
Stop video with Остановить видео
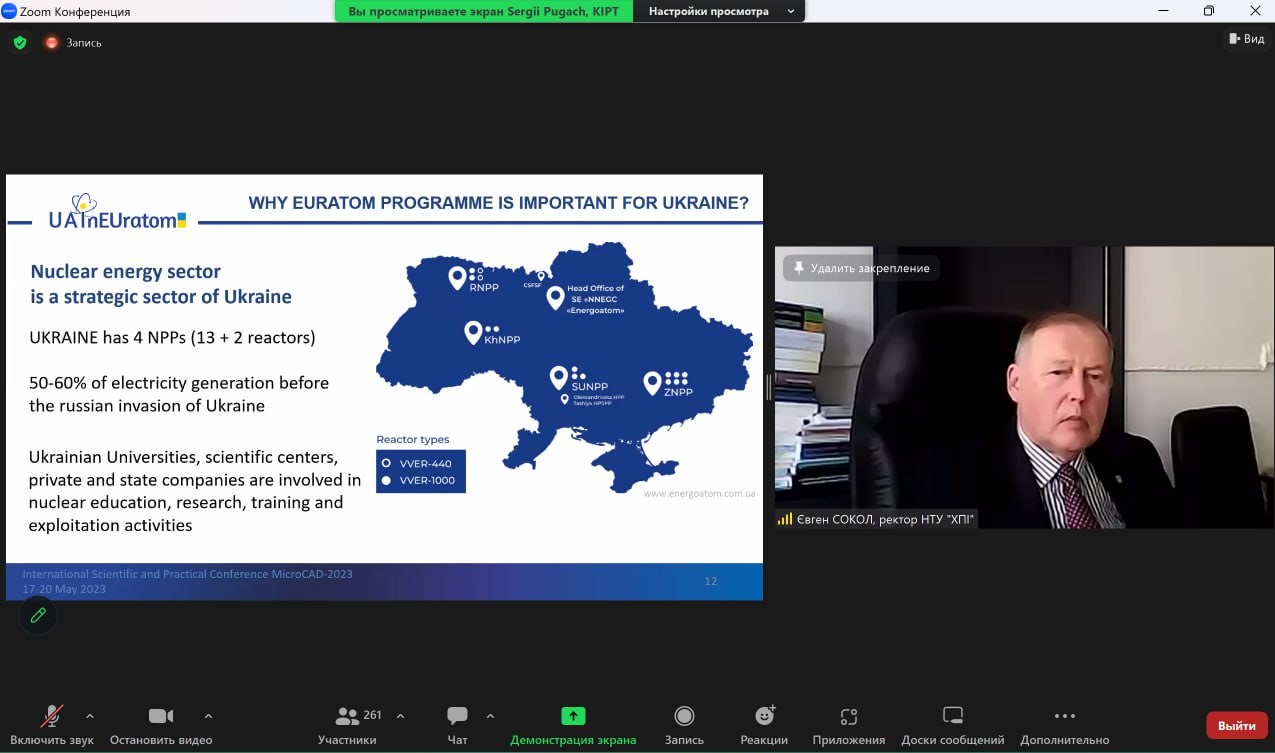pos(161,725)
